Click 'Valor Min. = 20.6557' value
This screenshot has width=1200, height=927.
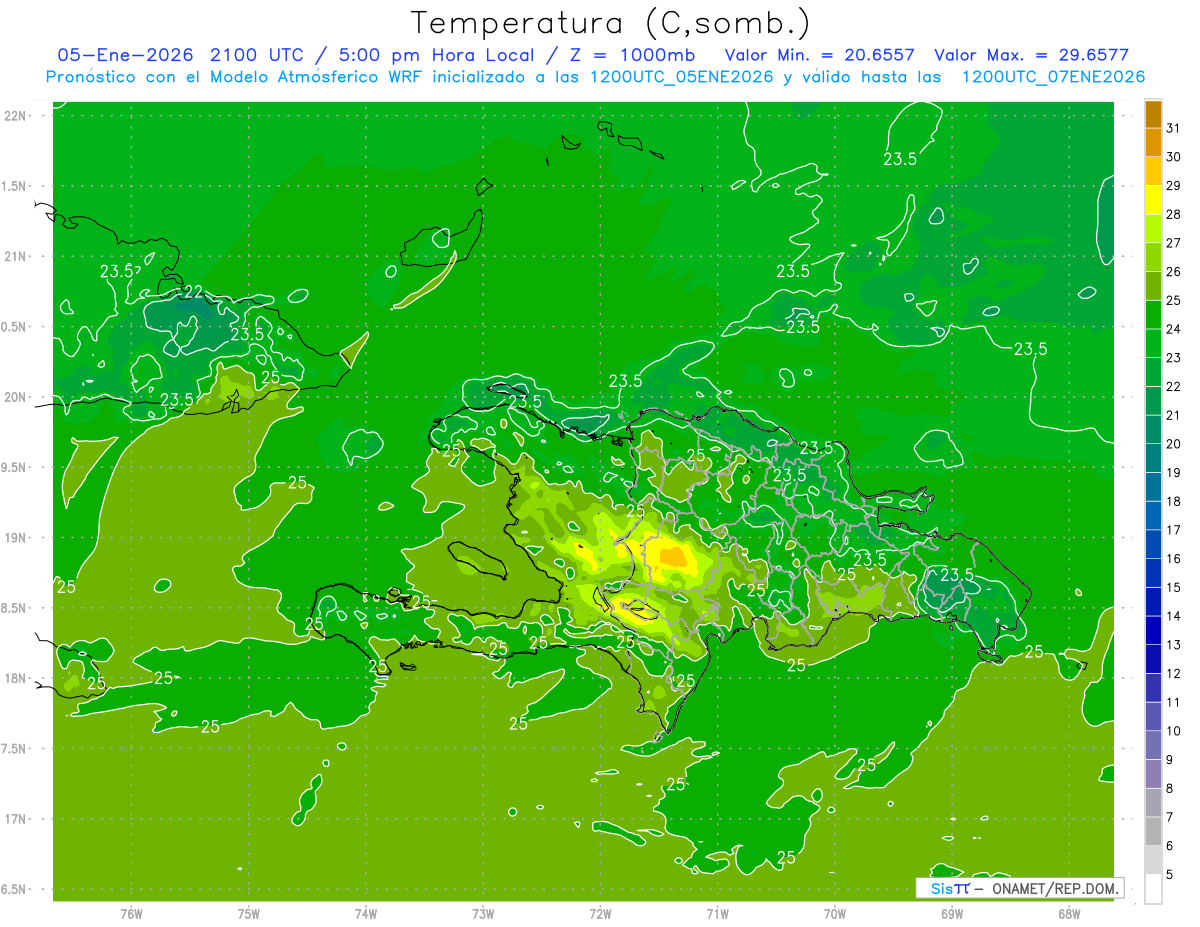coord(819,55)
